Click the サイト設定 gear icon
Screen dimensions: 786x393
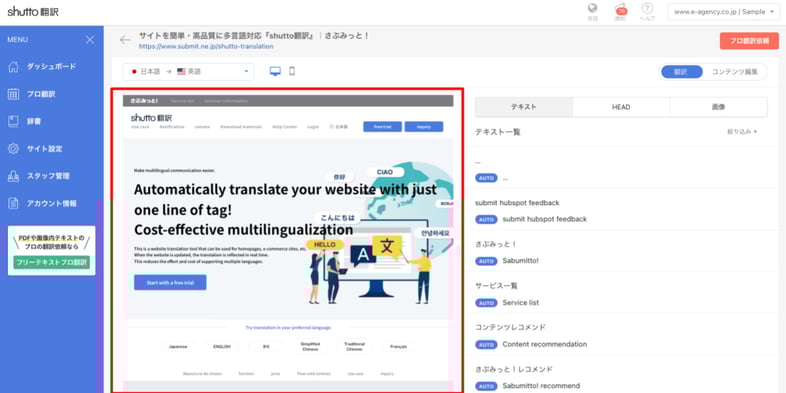pyautogui.click(x=14, y=149)
